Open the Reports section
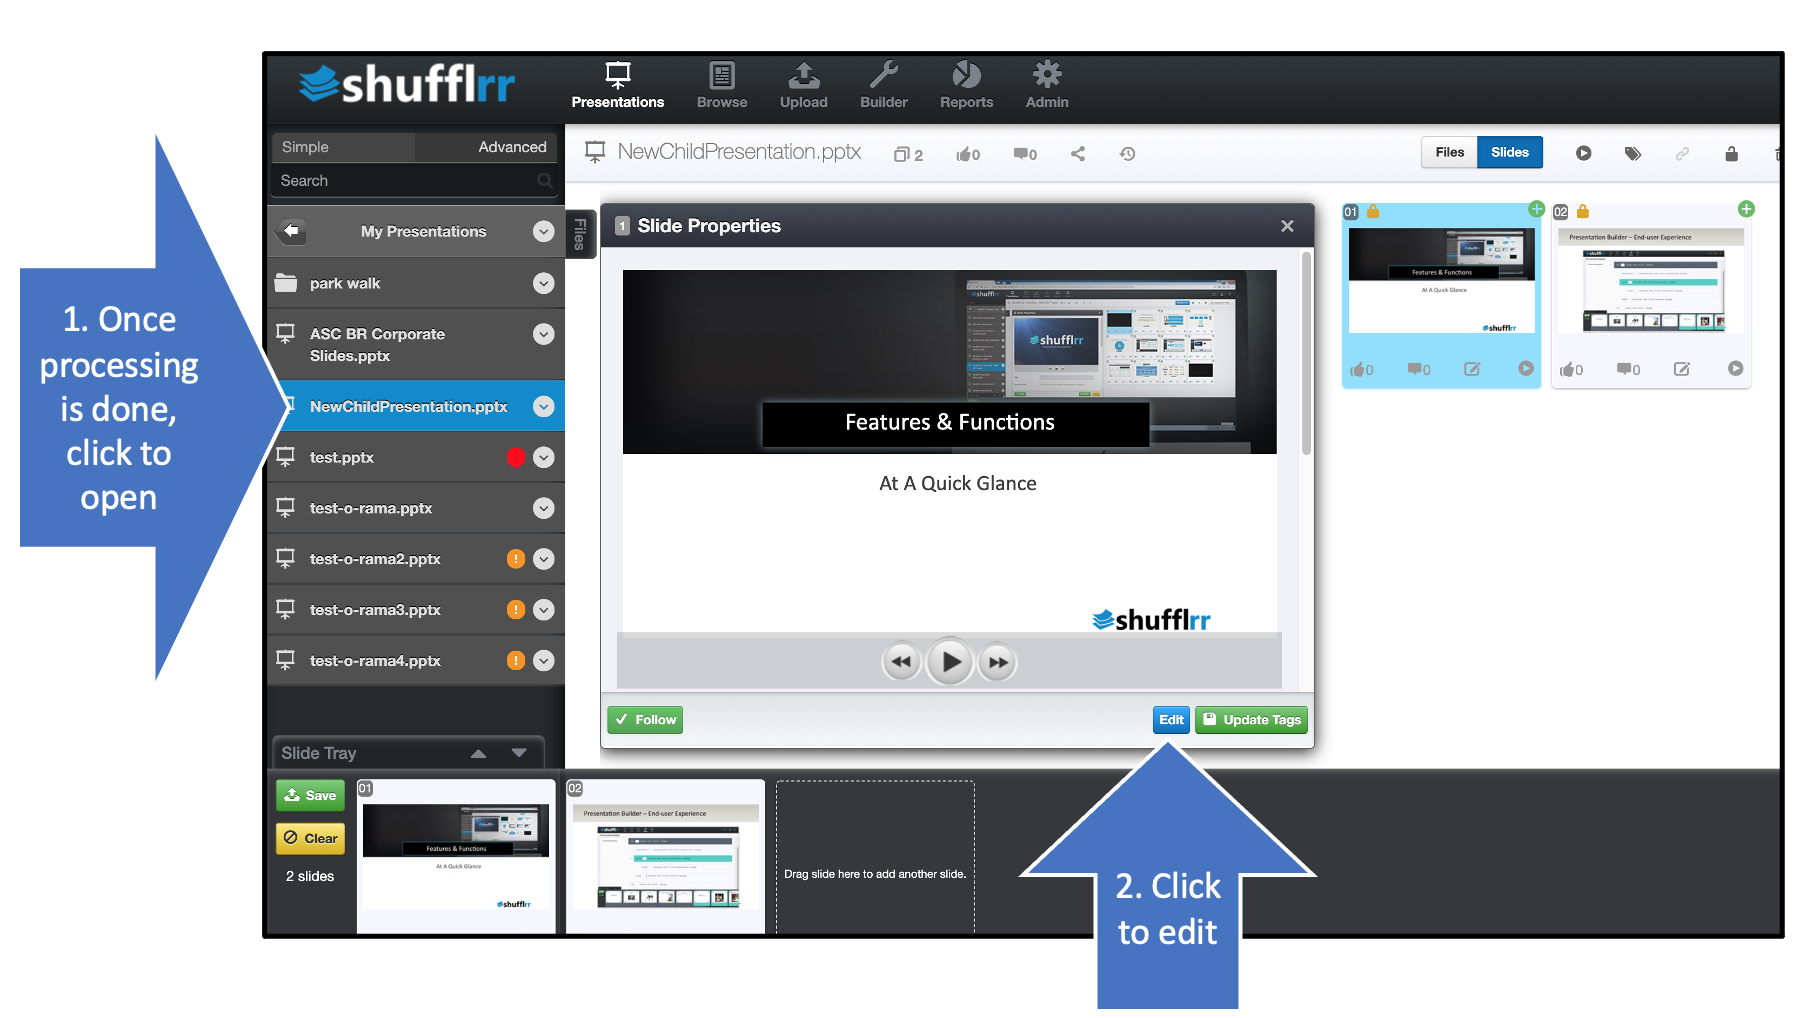This screenshot has width=1800, height=1018. click(966, 86)
